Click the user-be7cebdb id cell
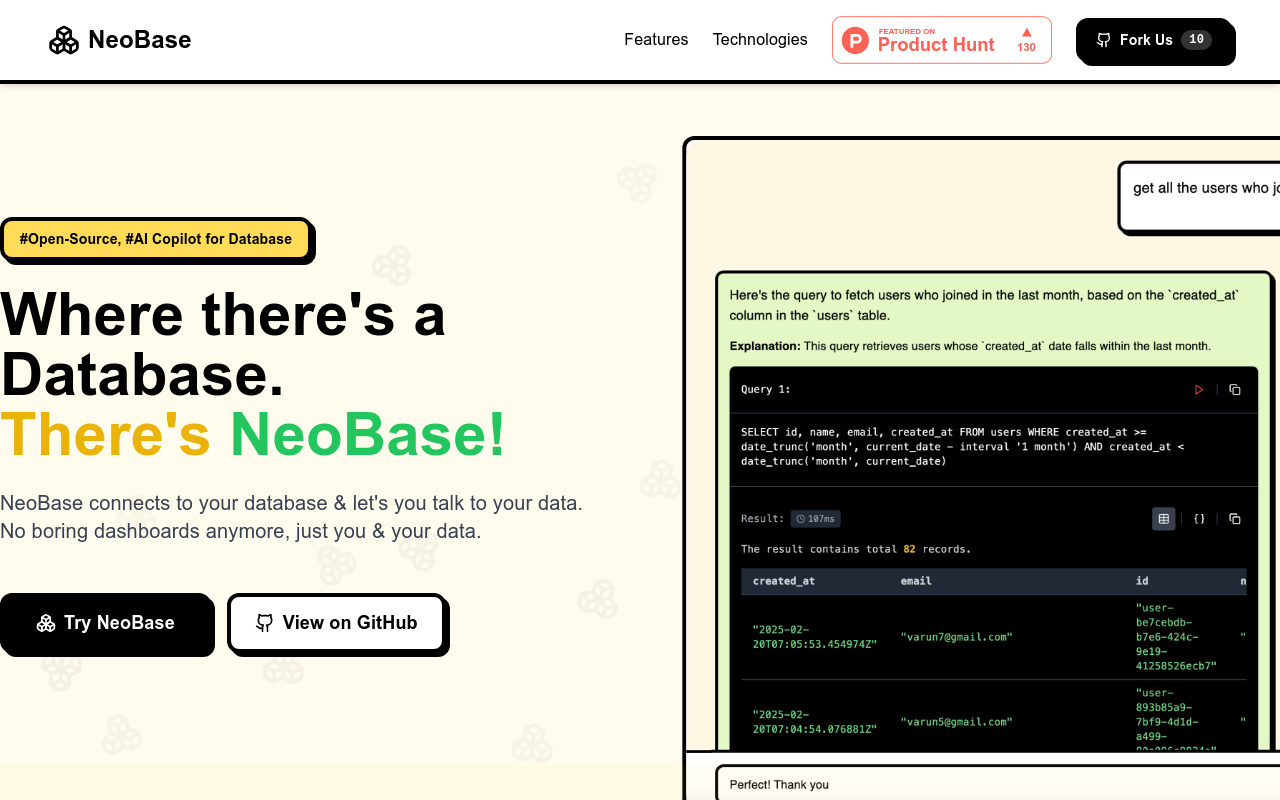Screen dimensions: 1280x800 [1176, 637]
